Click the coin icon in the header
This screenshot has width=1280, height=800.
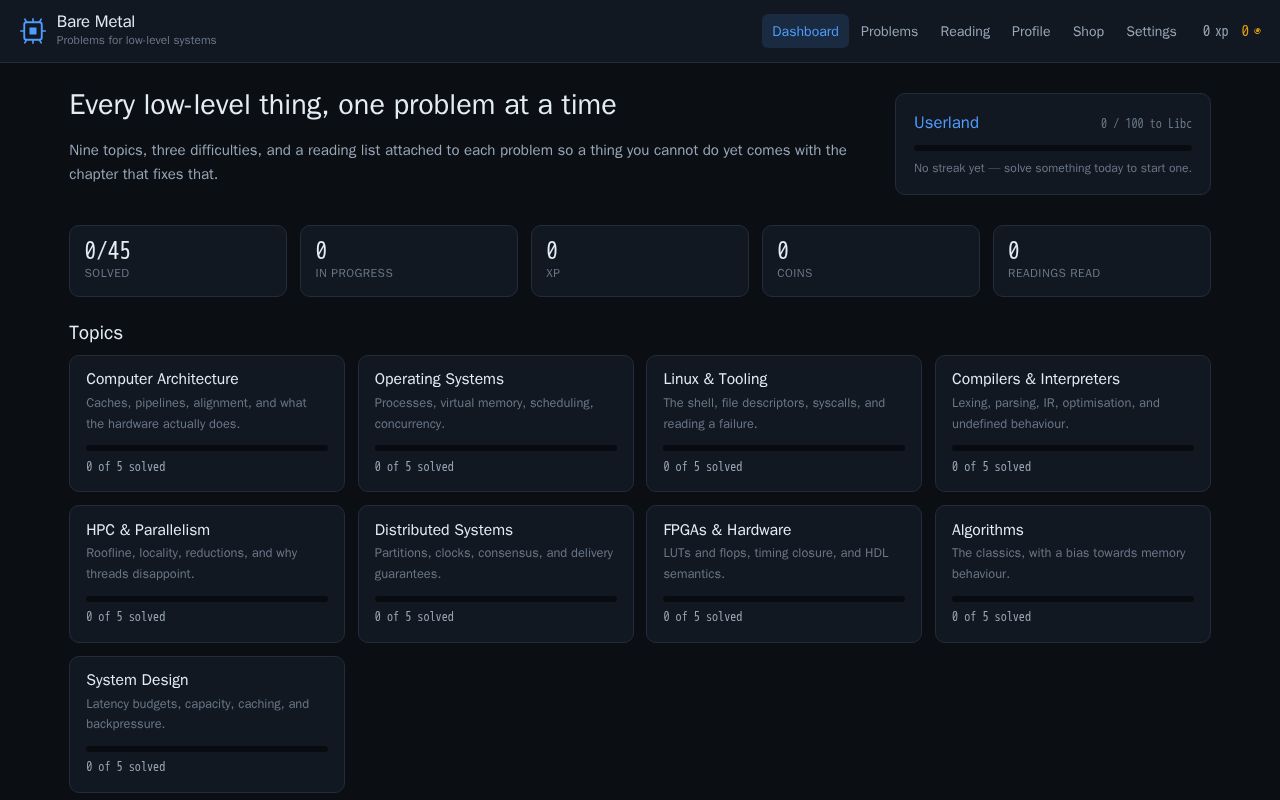tap(1257, 31)
